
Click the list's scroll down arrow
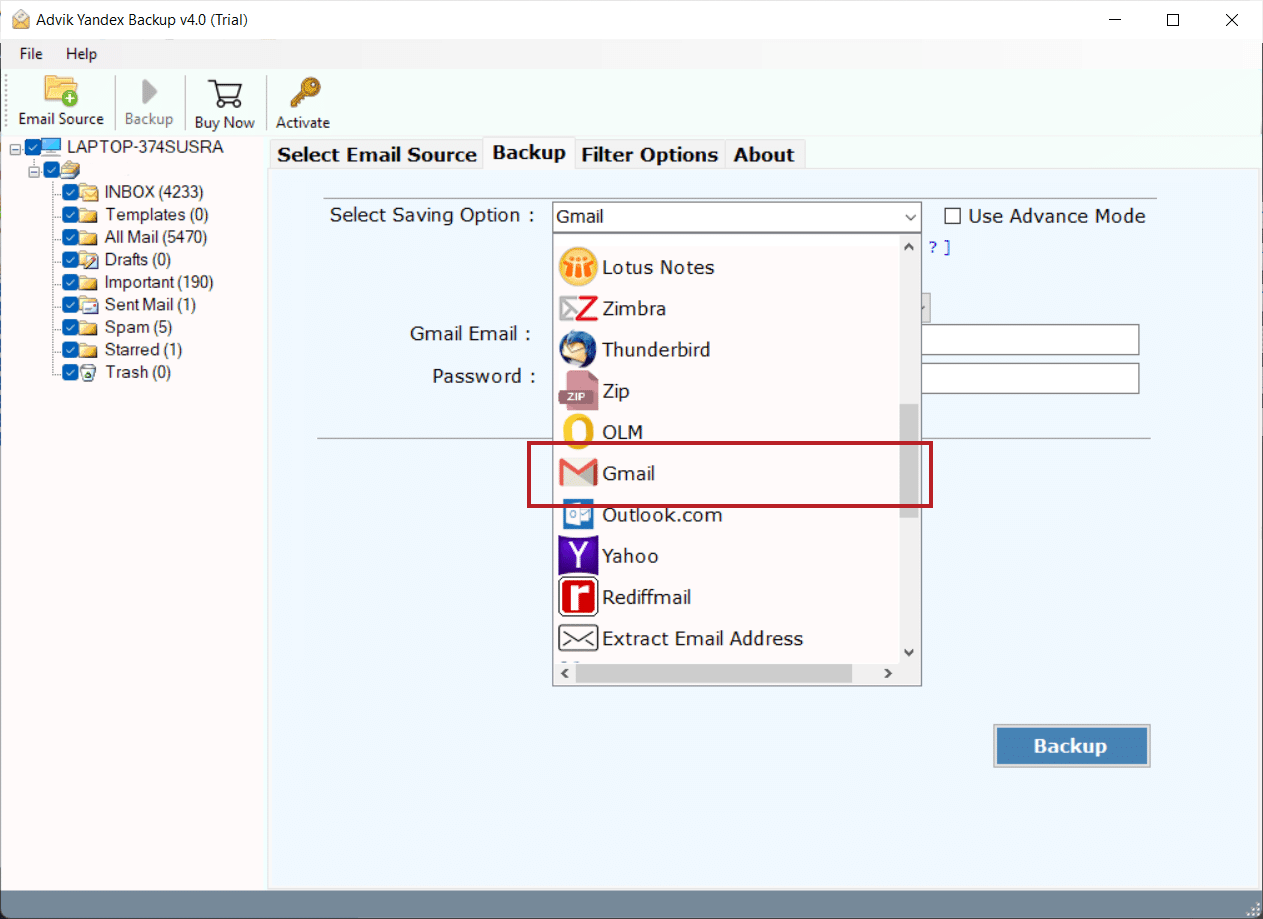click(909, 652)
